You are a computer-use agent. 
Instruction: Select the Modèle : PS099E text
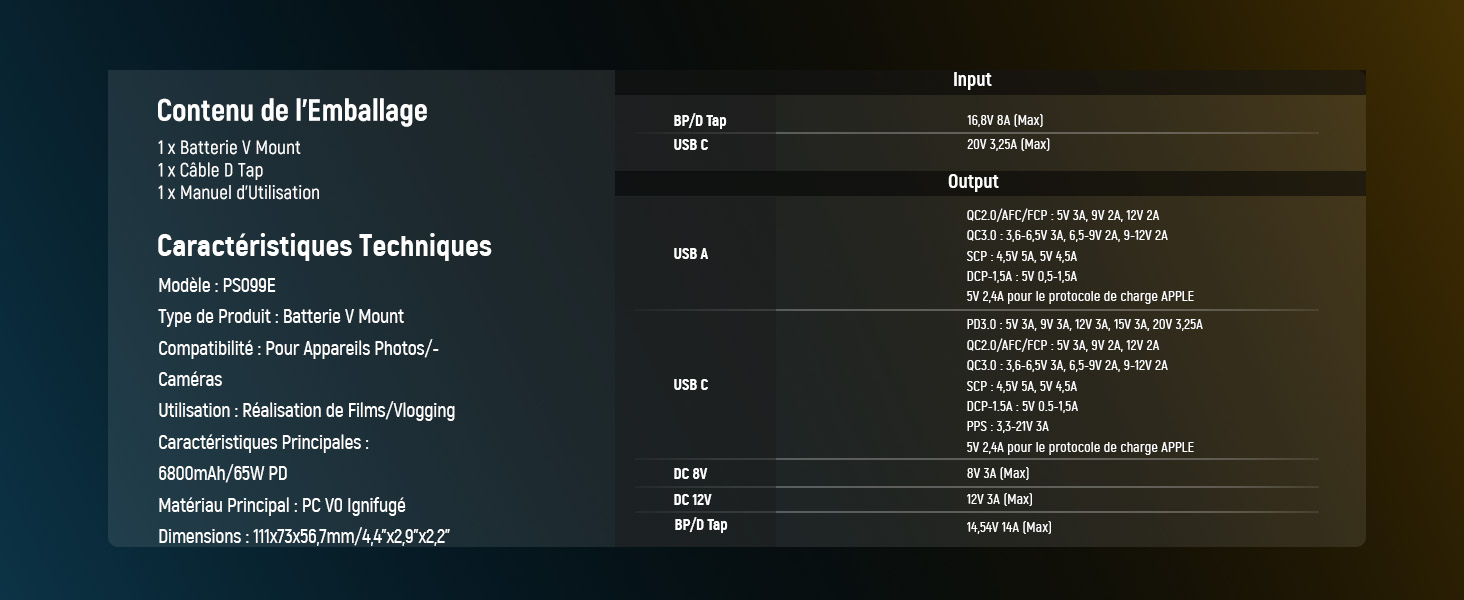[217, 286]
